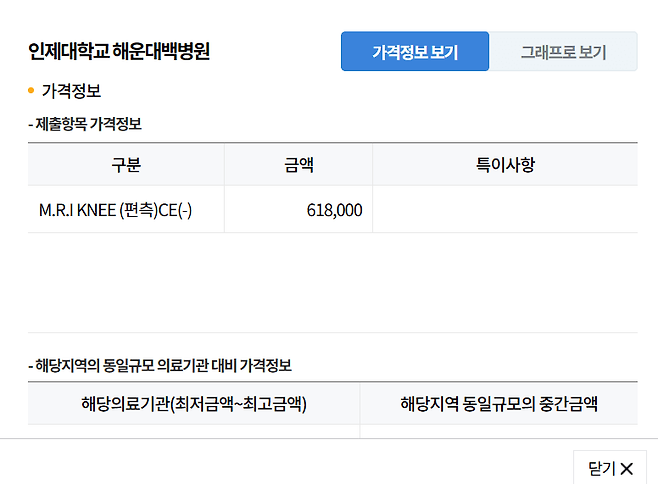Select the 금액 column header
The height and width of the screenshot is (484, 658).
[x=299, y=165]
